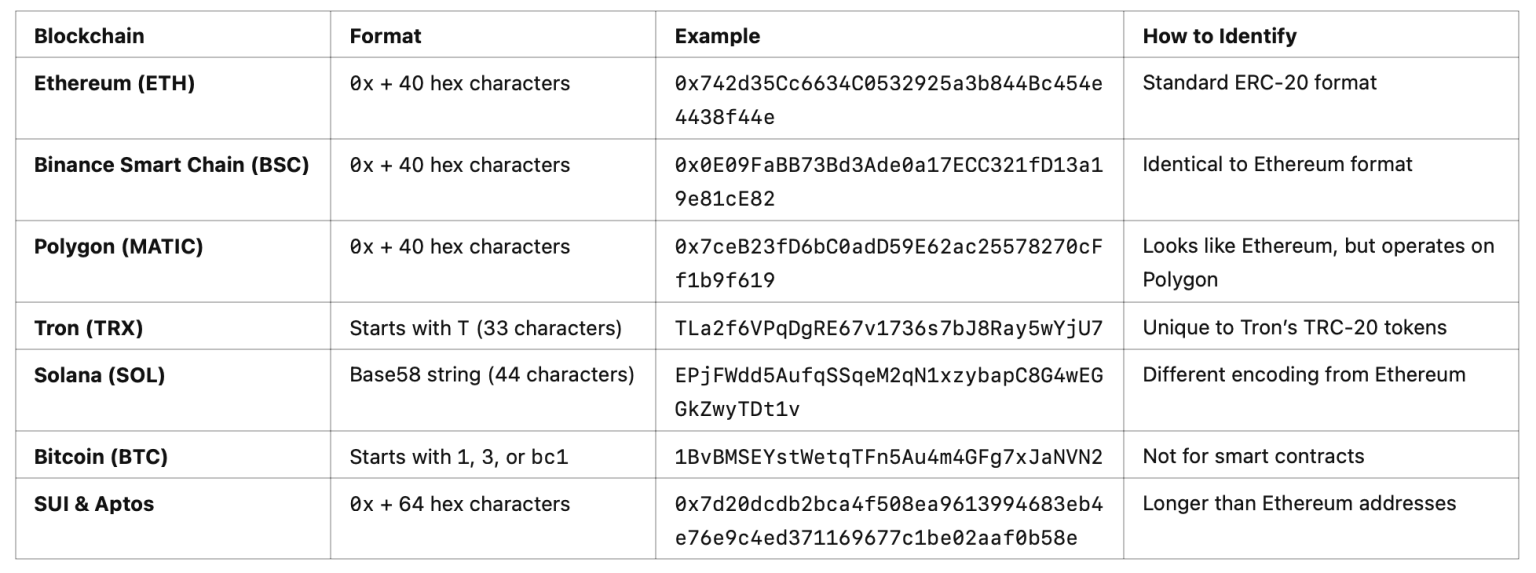The height and width of the screenshot is (573, 1536).
Task: Select the SUI & Aptos row label
Action: (94, 504)
